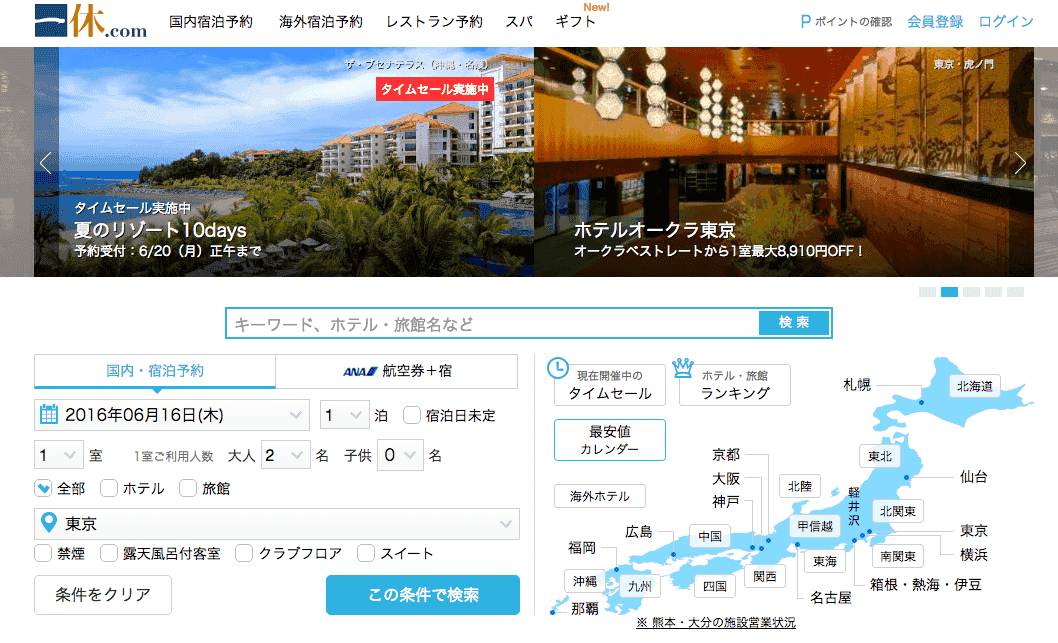1058x643 pixels.
Task: Enable クラブフロア checkbox
Action: (x=244, y=553)
